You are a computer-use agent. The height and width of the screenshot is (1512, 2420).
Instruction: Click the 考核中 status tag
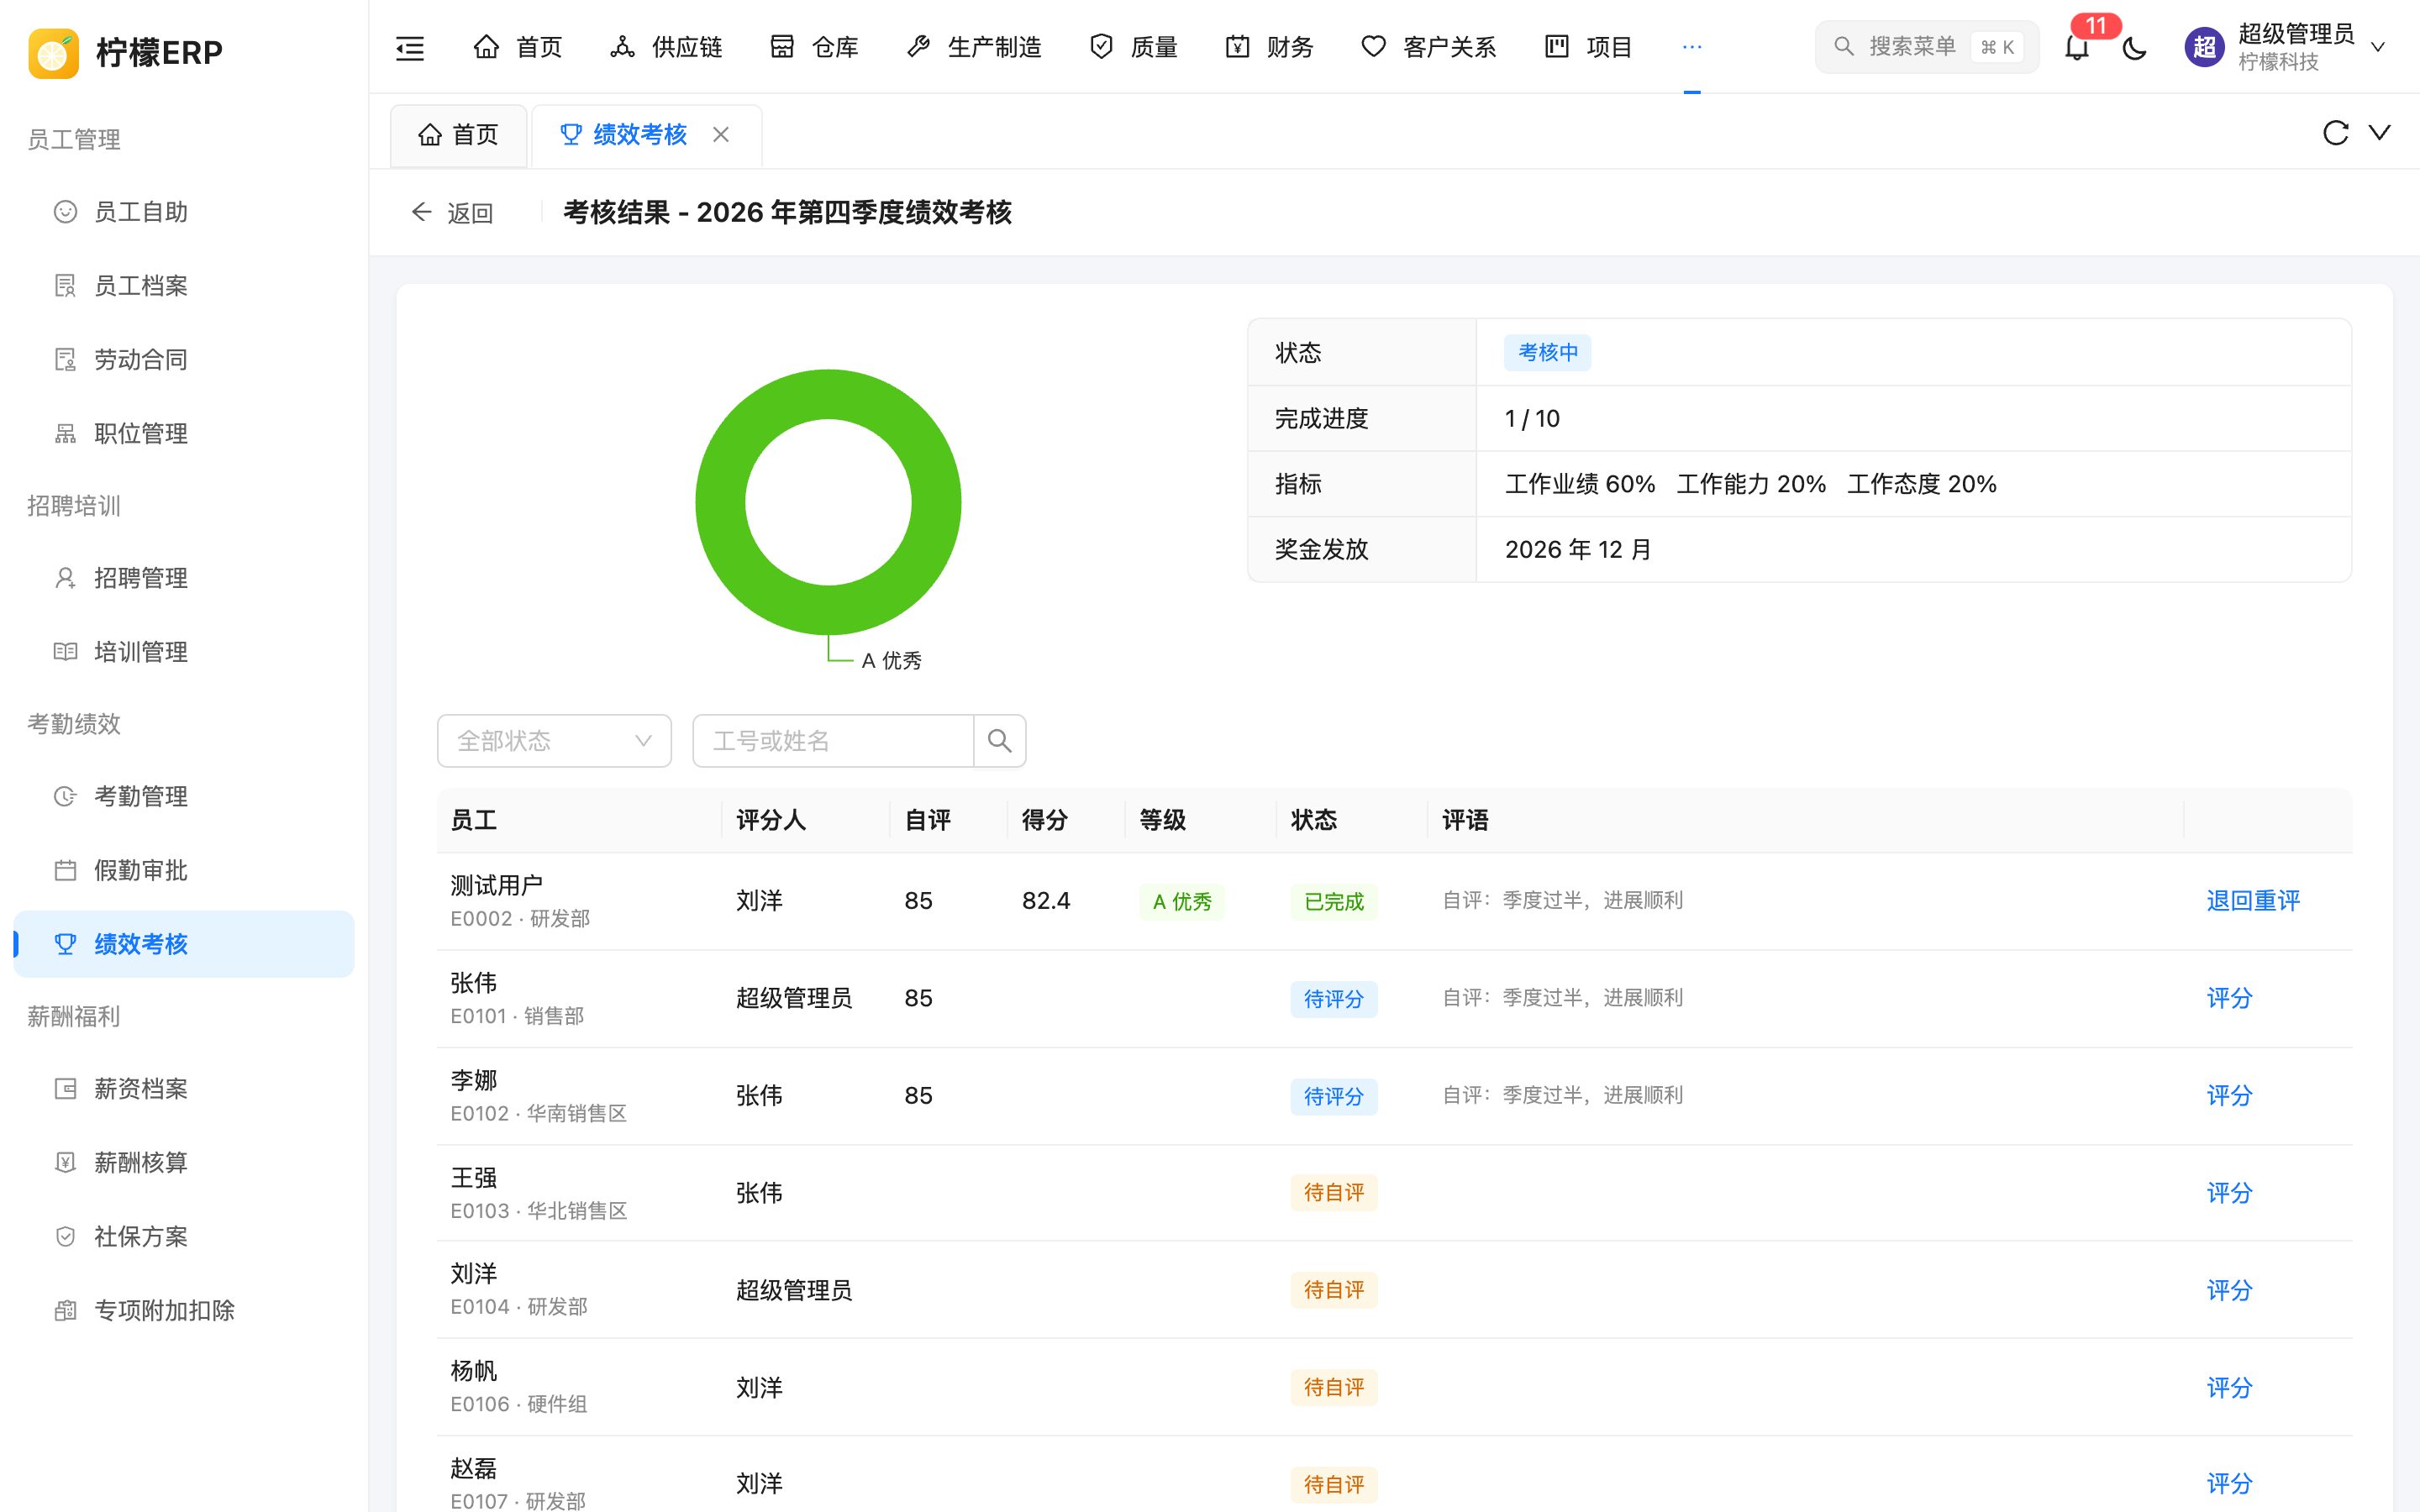tap(1548, 353)
